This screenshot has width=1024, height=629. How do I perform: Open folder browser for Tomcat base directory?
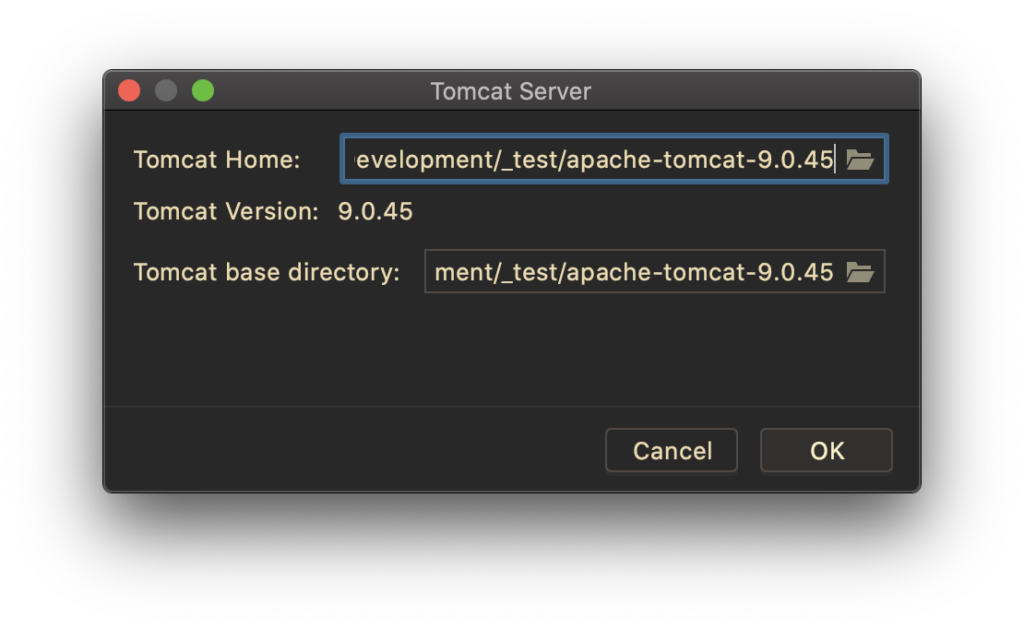(x=860, y=272)
